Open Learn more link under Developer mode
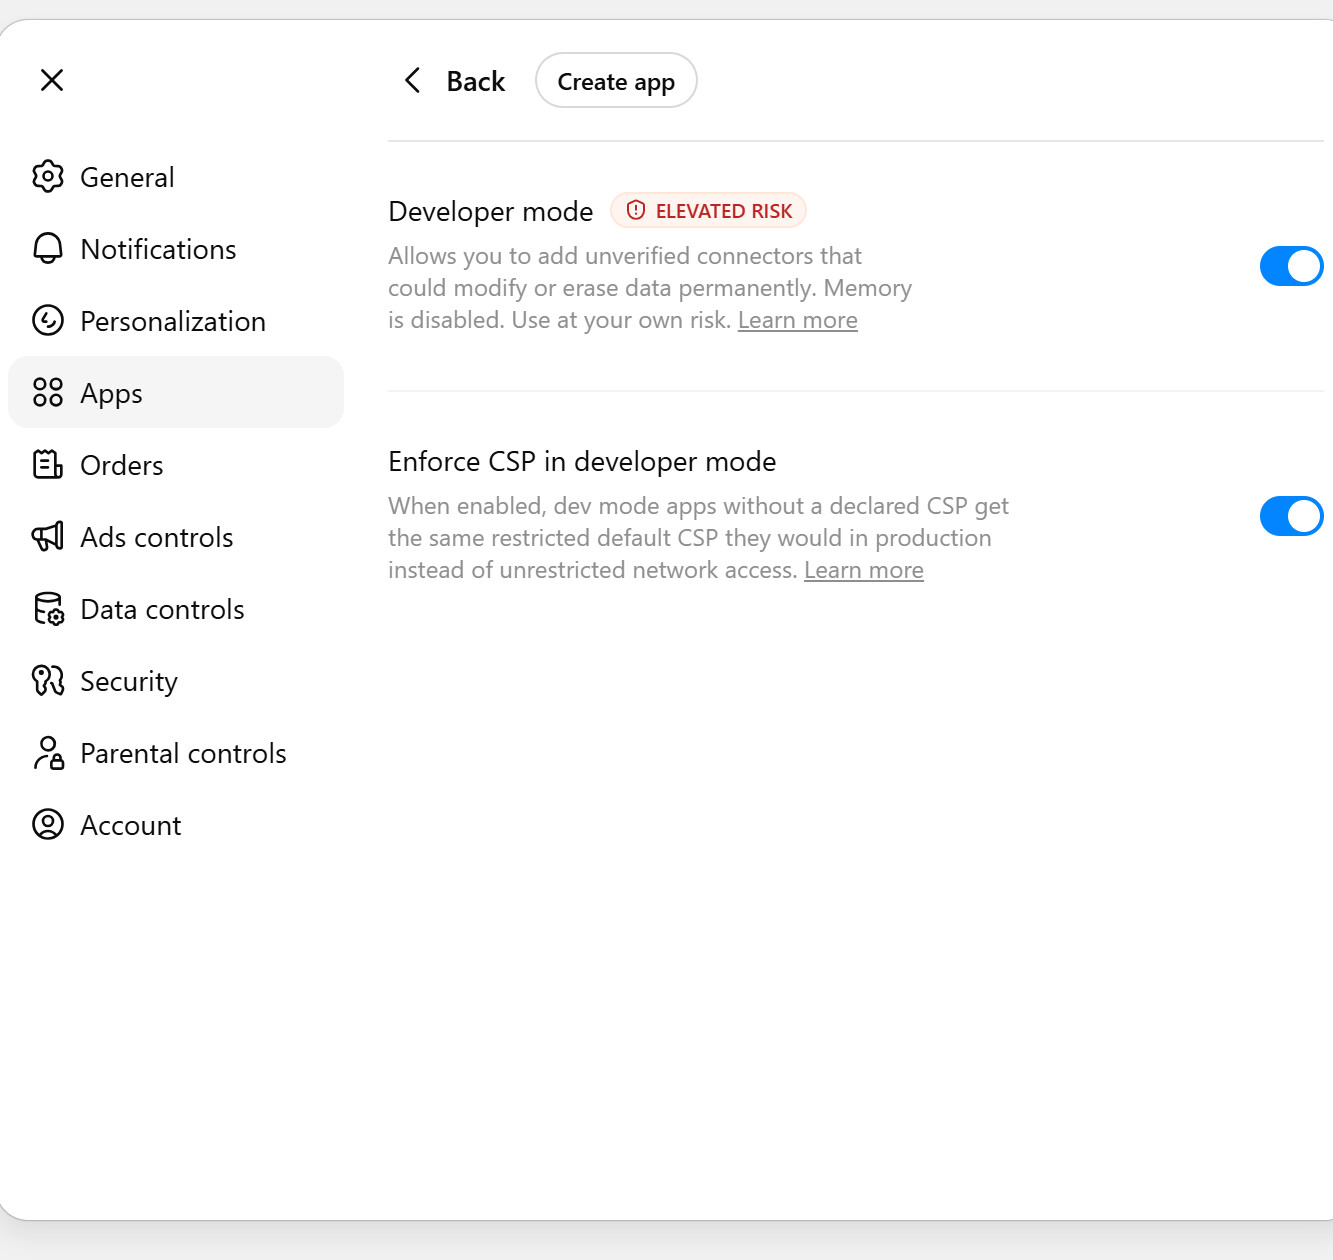Screen dimensions: 1333x1260 tap(798, 320)
